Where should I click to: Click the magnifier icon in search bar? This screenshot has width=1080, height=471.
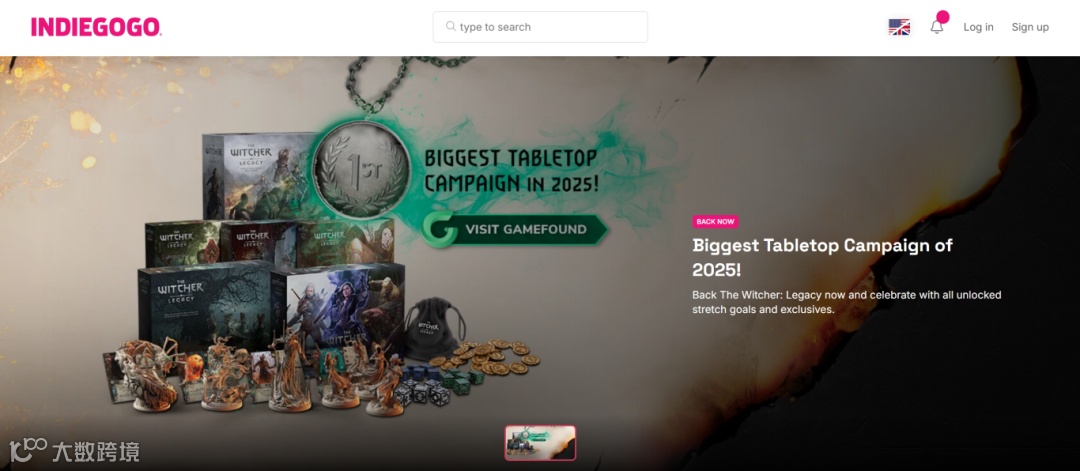click(x=450, y=26)
